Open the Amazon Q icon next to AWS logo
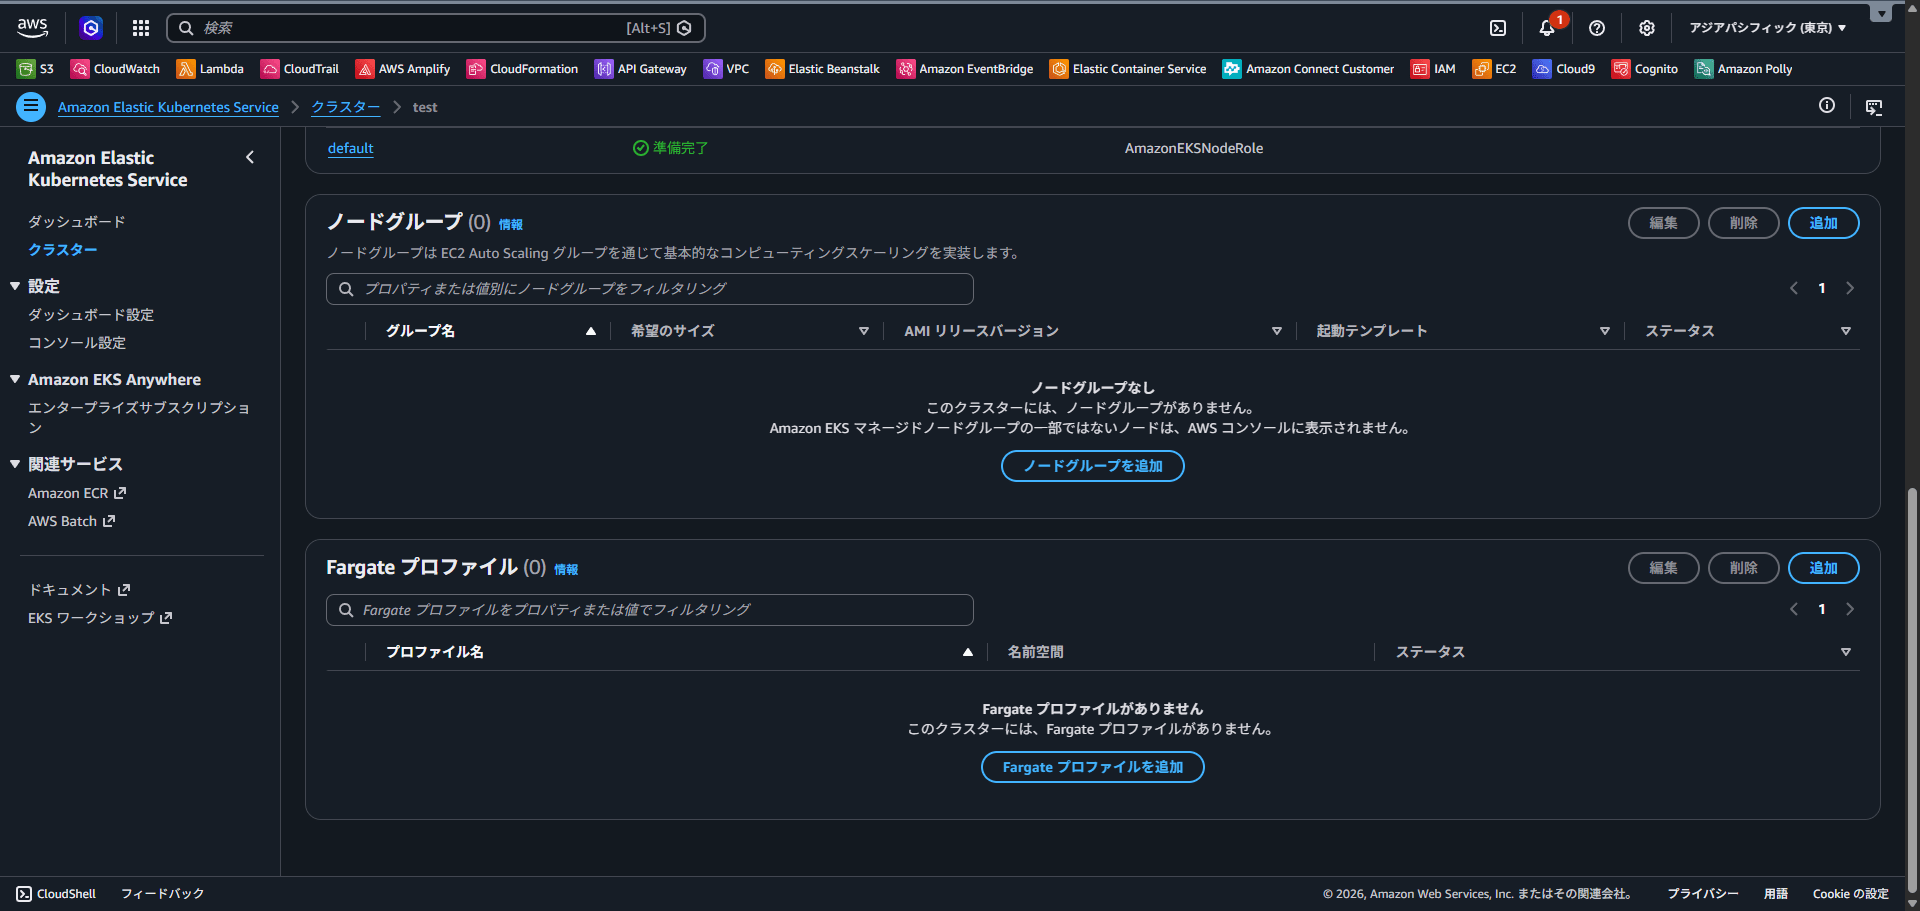This screenshot has width=1920, height=911. click(x=91, y=28)
